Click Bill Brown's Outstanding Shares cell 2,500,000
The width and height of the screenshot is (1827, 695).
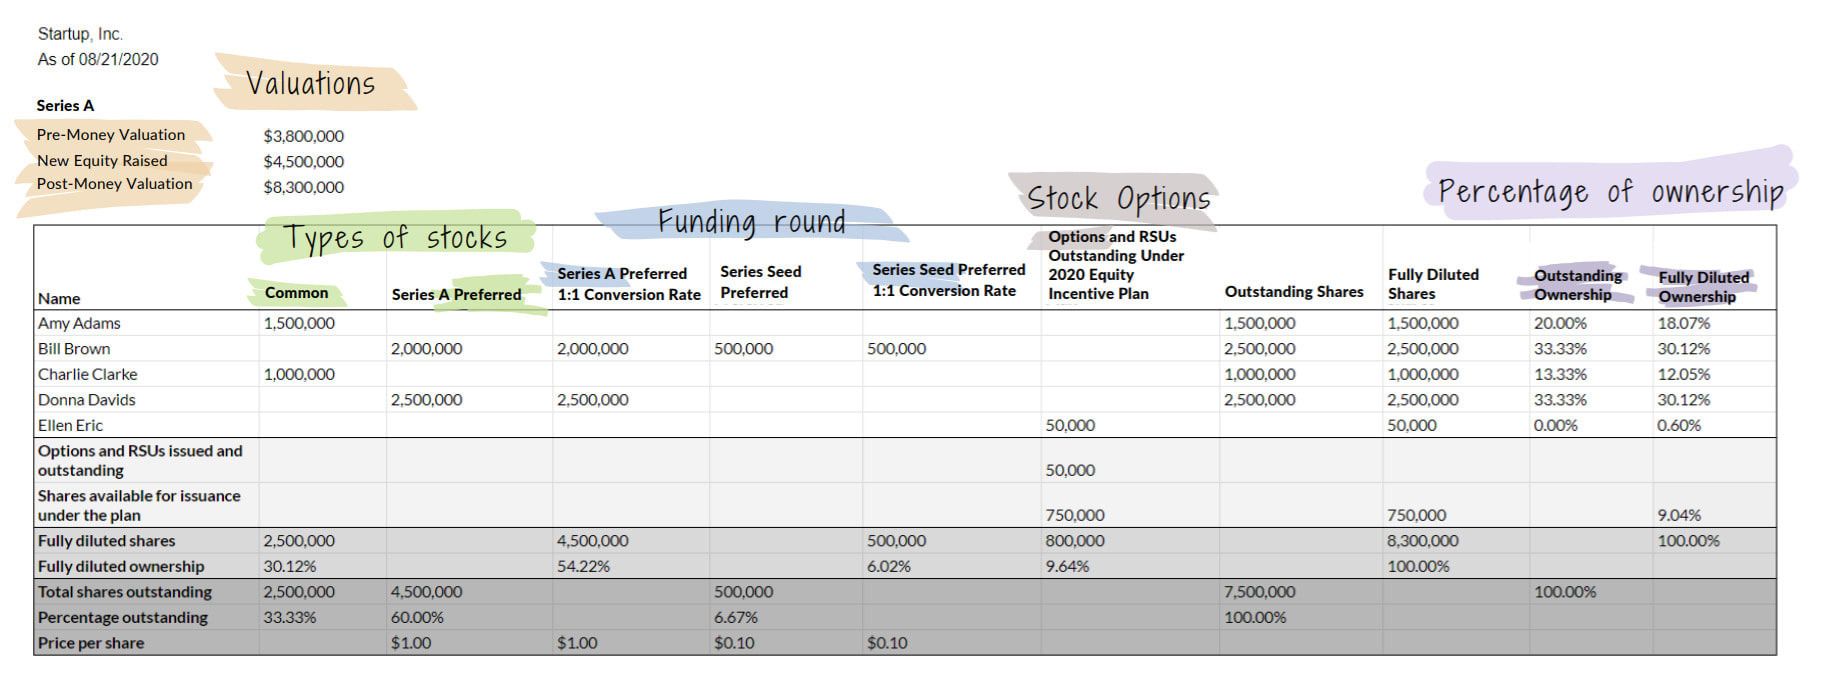[1260, 349]
